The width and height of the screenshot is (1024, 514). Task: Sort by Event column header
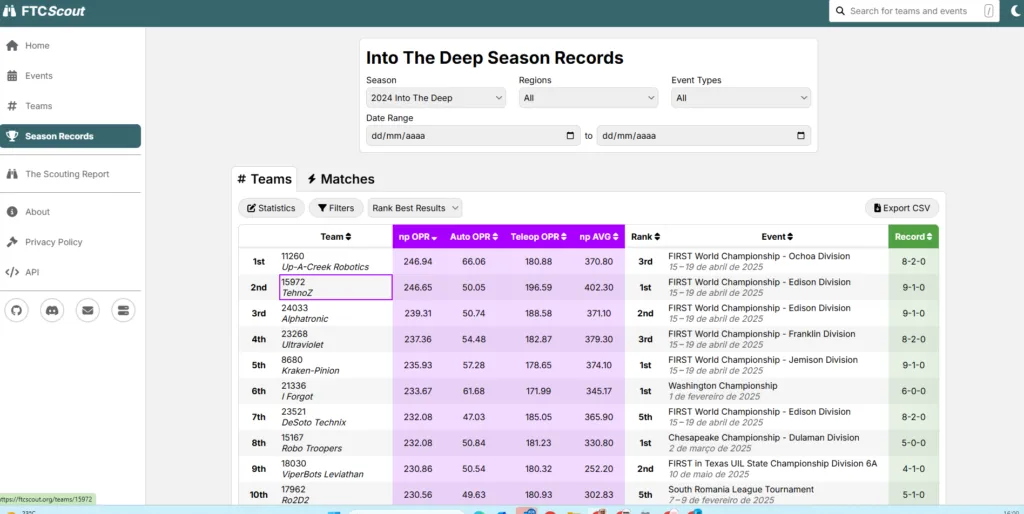pos(777,236)
